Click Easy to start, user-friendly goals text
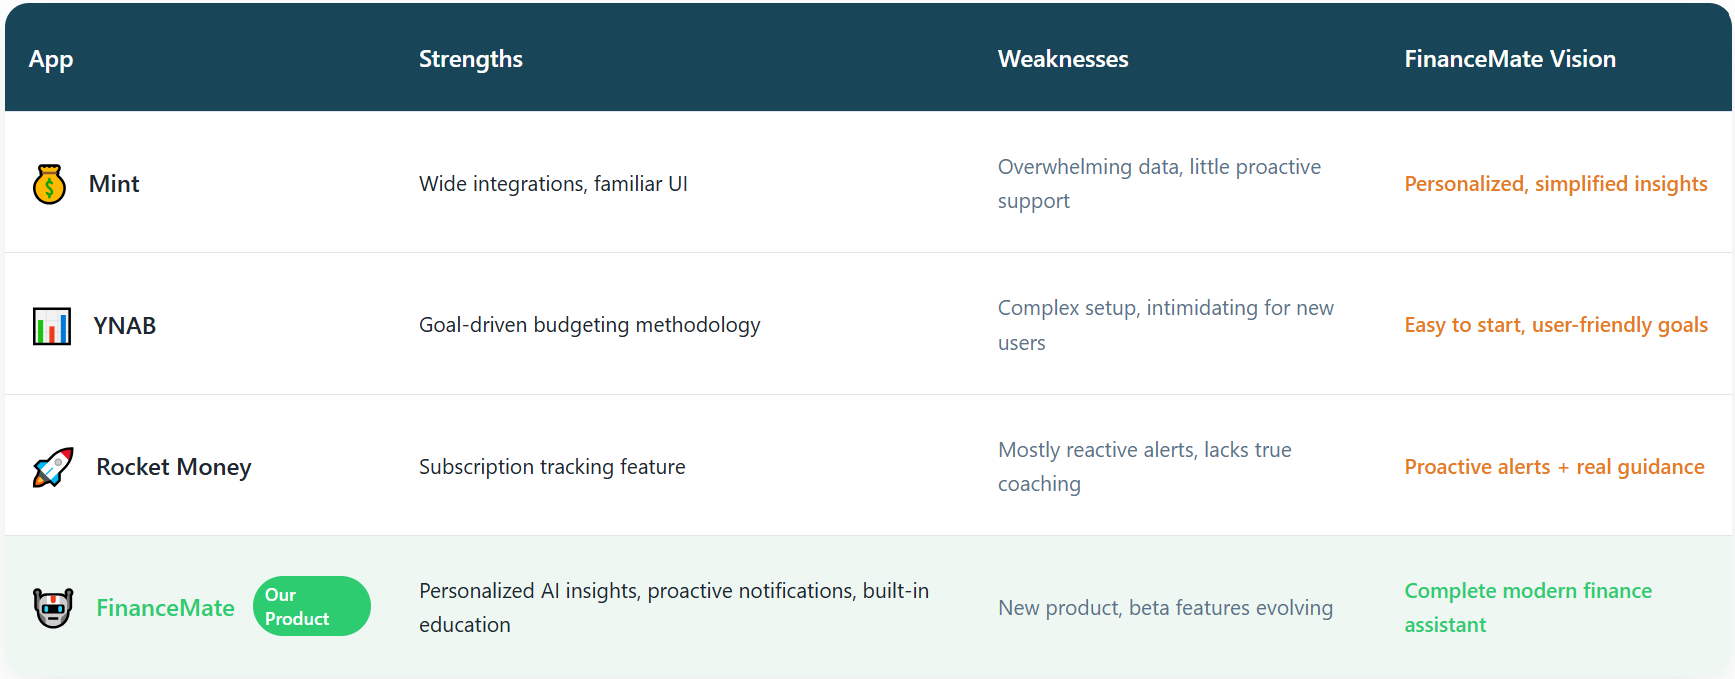Screen dimensions: 1735x679 1555,325
